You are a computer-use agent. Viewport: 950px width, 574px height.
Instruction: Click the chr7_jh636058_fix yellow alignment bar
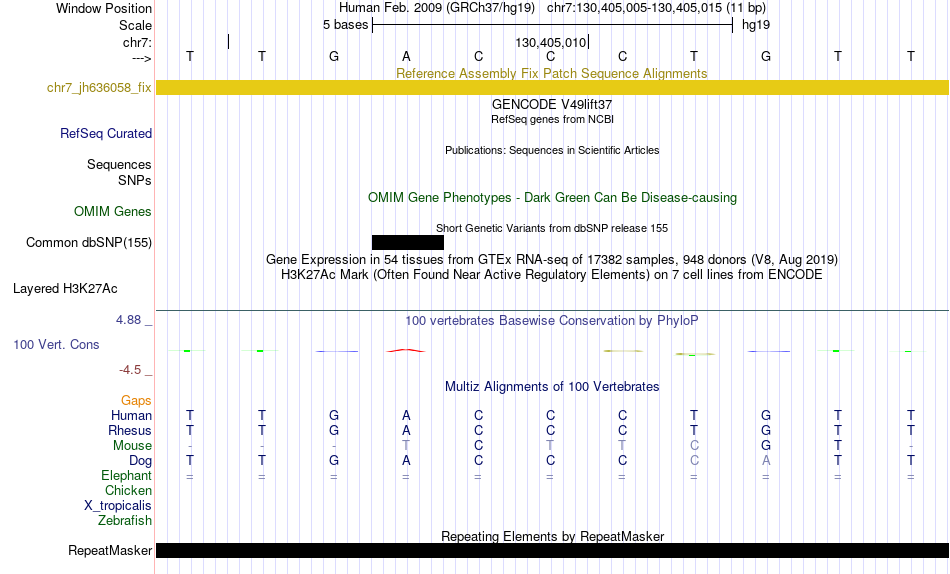pyautogui.click(x=552, y=87)
